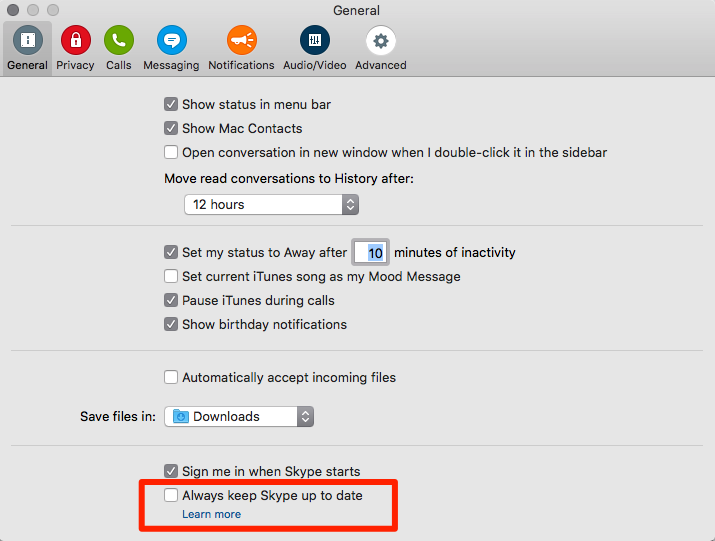Image resolution: width=715 pixels, height=541 pixels.
Task: Click the 'Move read conversations to History after:' label
Action: coord(289,178)
